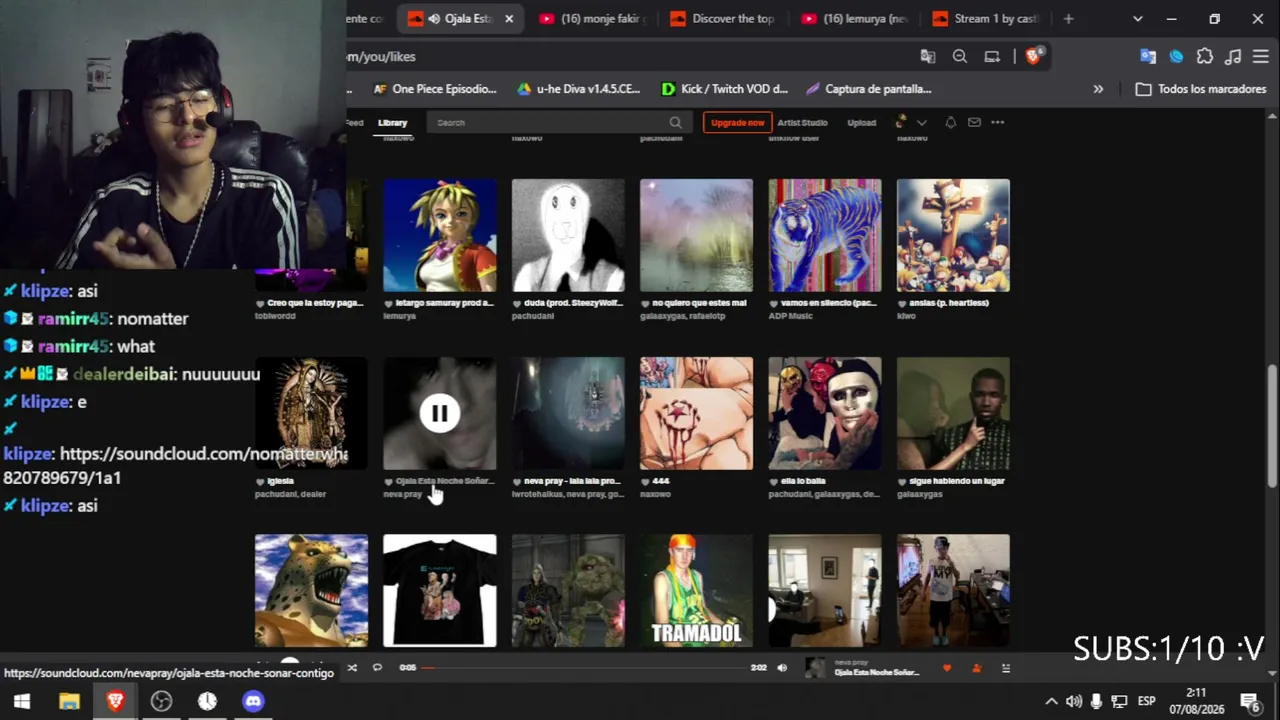Switch to the Library tab
This screenshot has width=1280, height=720.
click(392, 123)
